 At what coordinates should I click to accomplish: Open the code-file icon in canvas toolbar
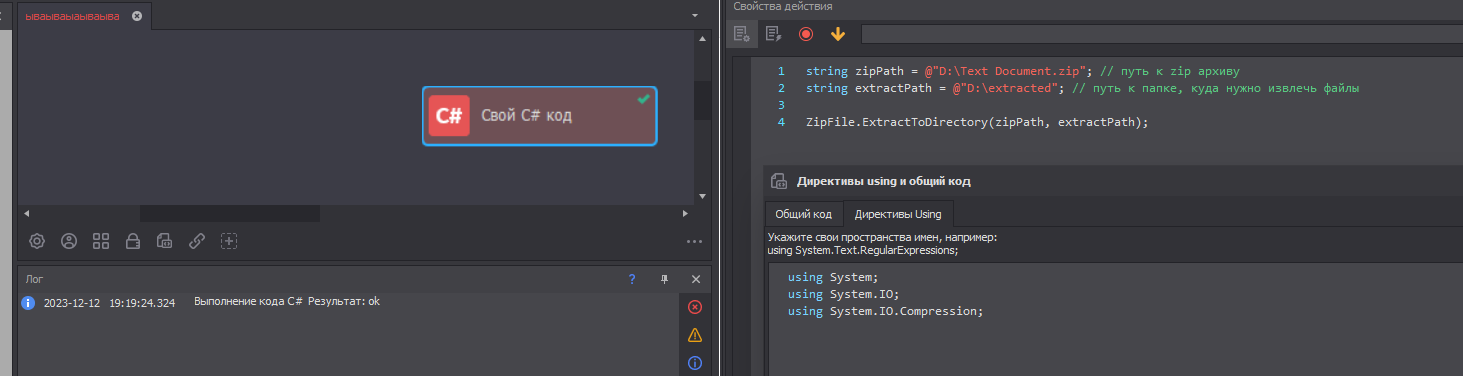click(165, 241)
